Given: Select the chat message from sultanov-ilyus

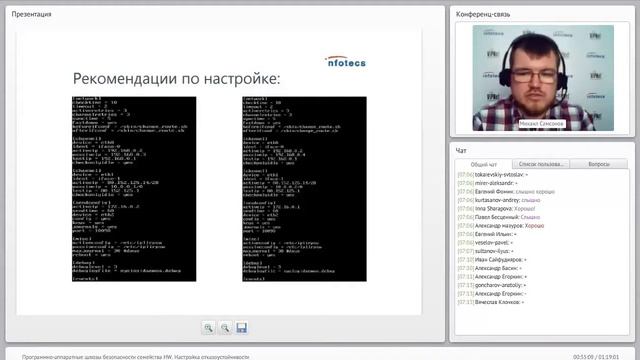Looking at the screenshot, I should [486, 251].
